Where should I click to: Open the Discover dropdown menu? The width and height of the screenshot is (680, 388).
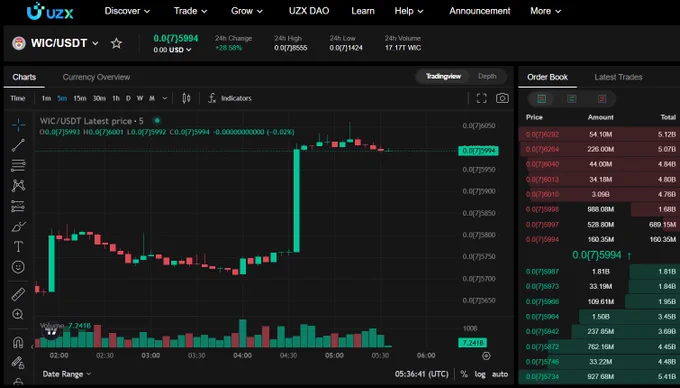(127, 11)
